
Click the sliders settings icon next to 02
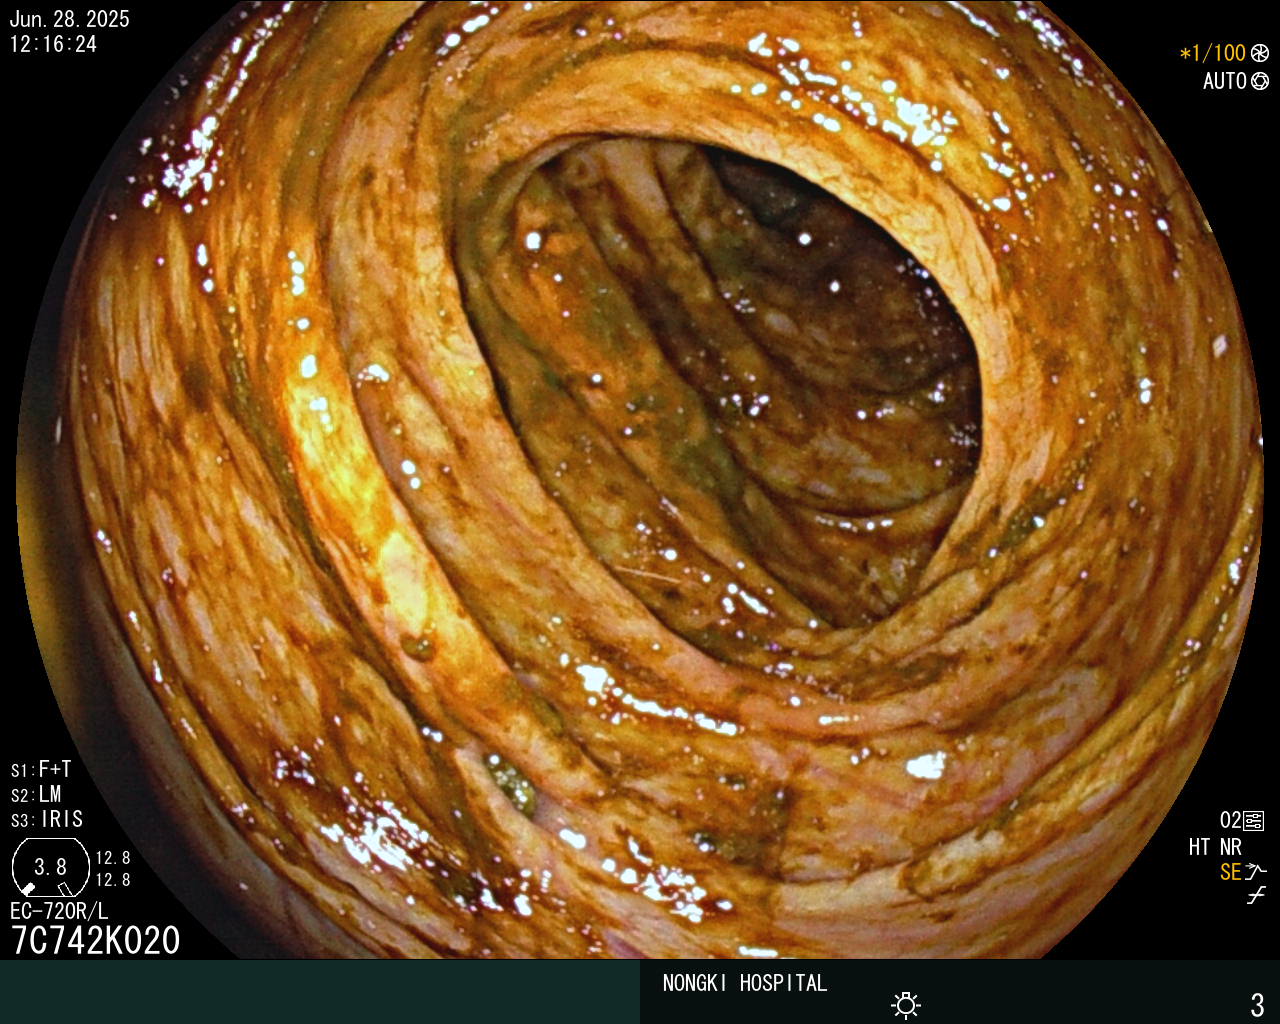(x=1254, y=821)
